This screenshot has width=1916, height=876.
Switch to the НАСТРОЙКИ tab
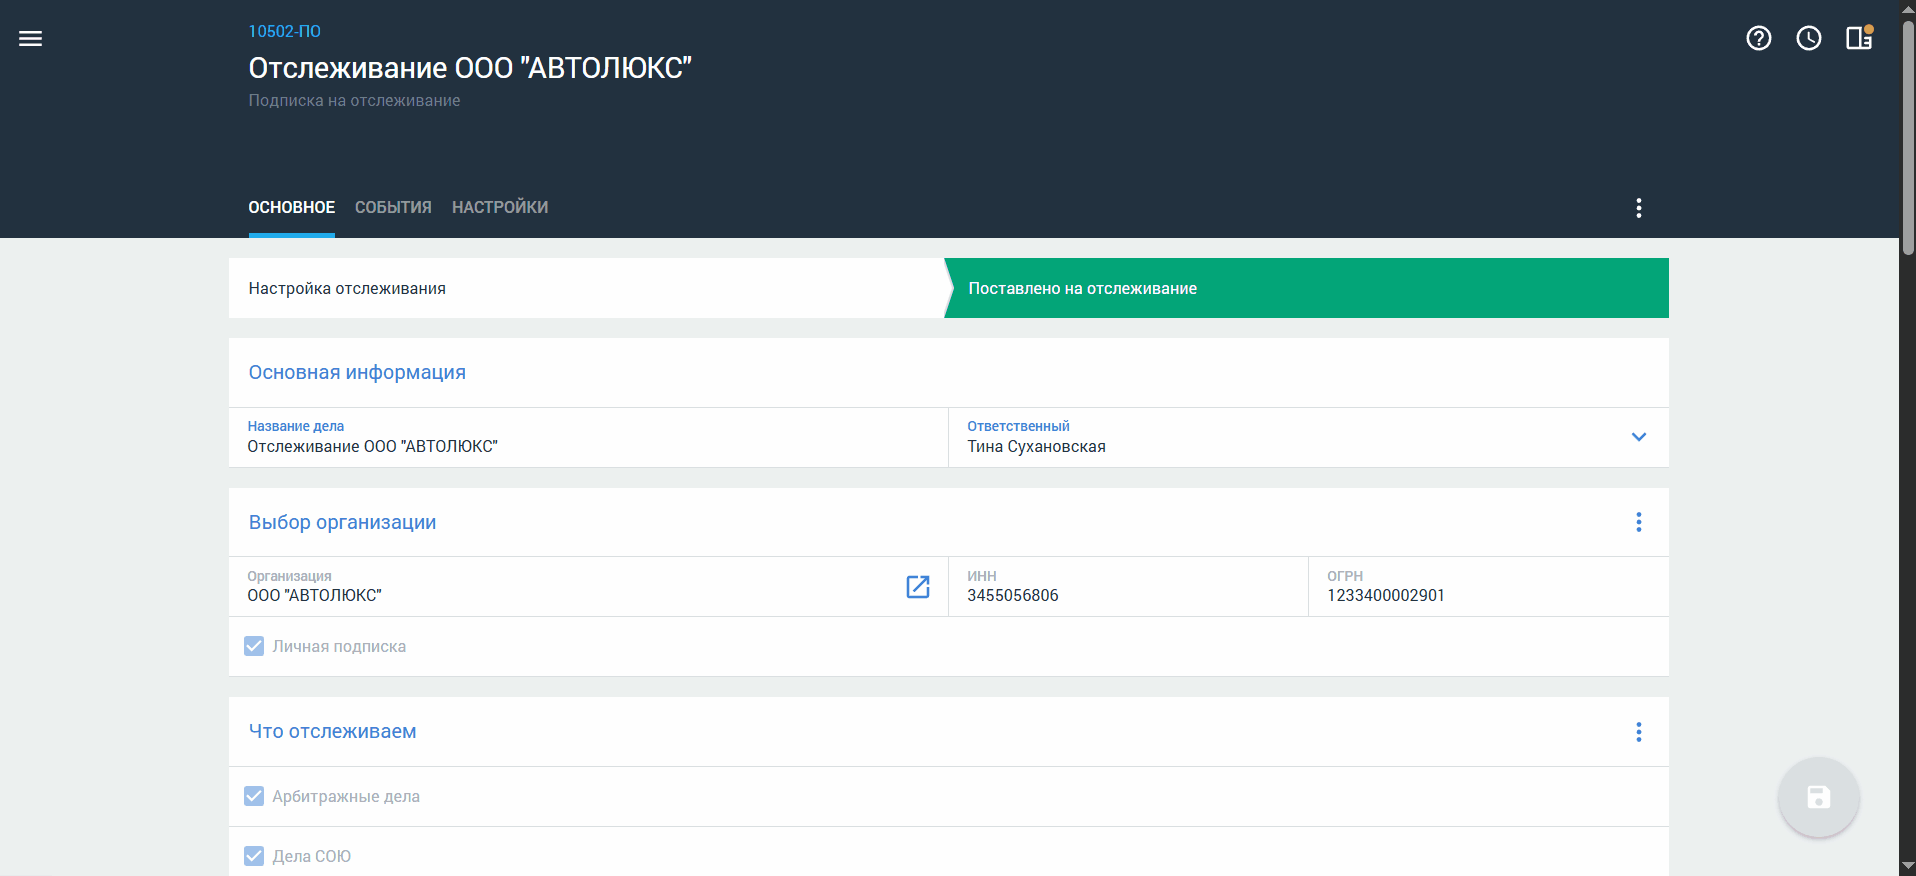click(x=500, y=208)
